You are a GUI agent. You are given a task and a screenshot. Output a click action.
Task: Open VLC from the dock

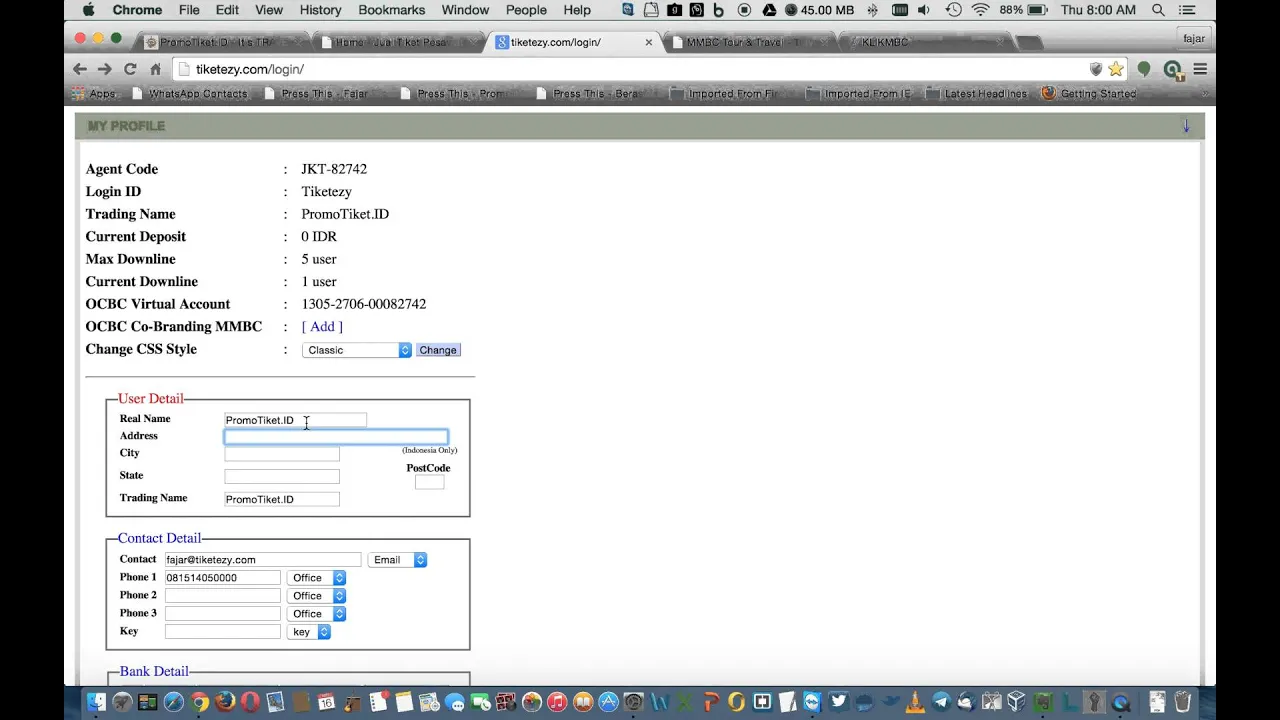915,702
